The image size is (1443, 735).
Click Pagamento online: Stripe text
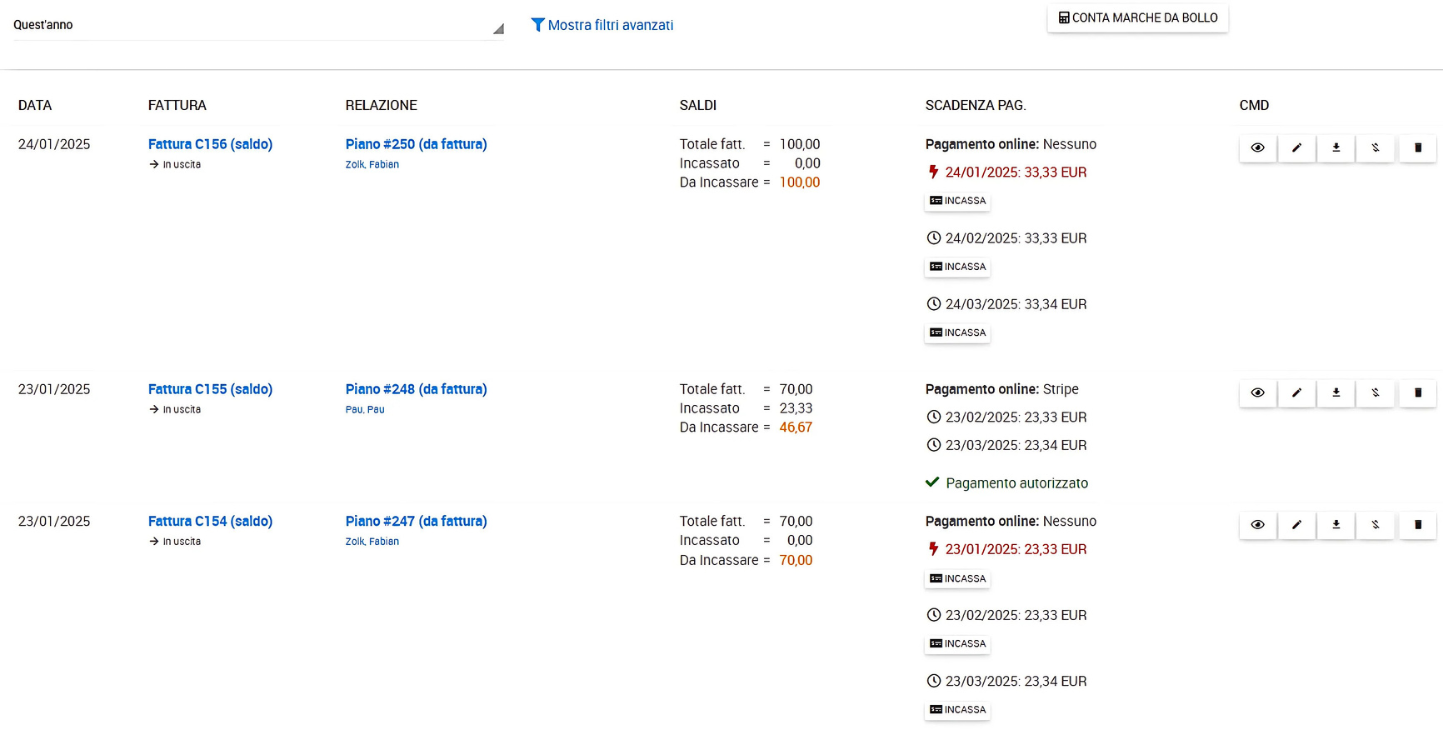click(1002, 389)
